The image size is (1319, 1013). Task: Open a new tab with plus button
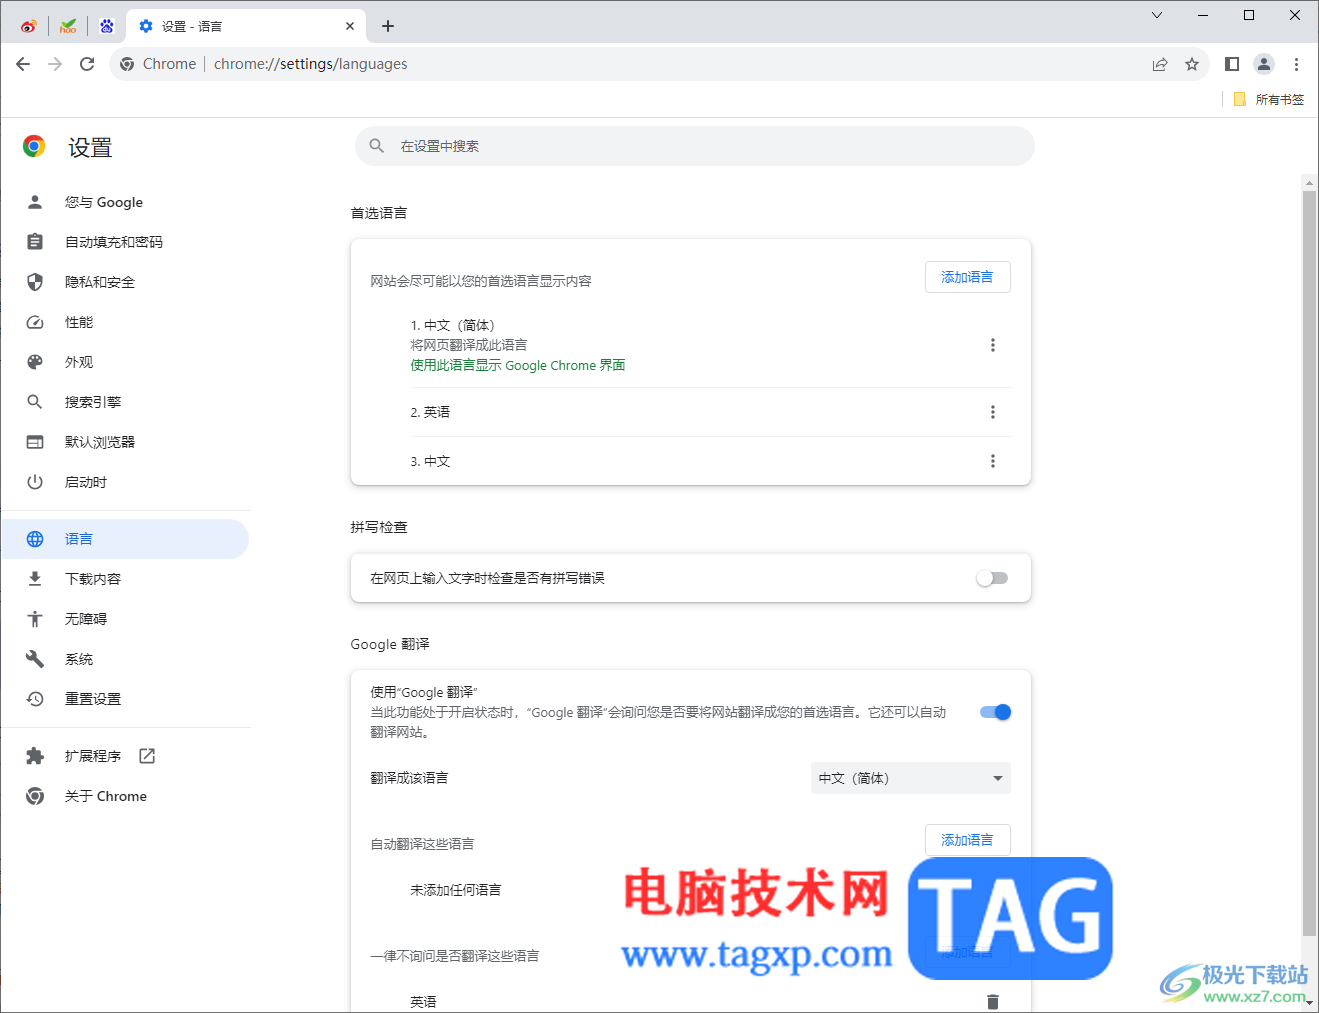pyautogui.click(x=388, y=26)
